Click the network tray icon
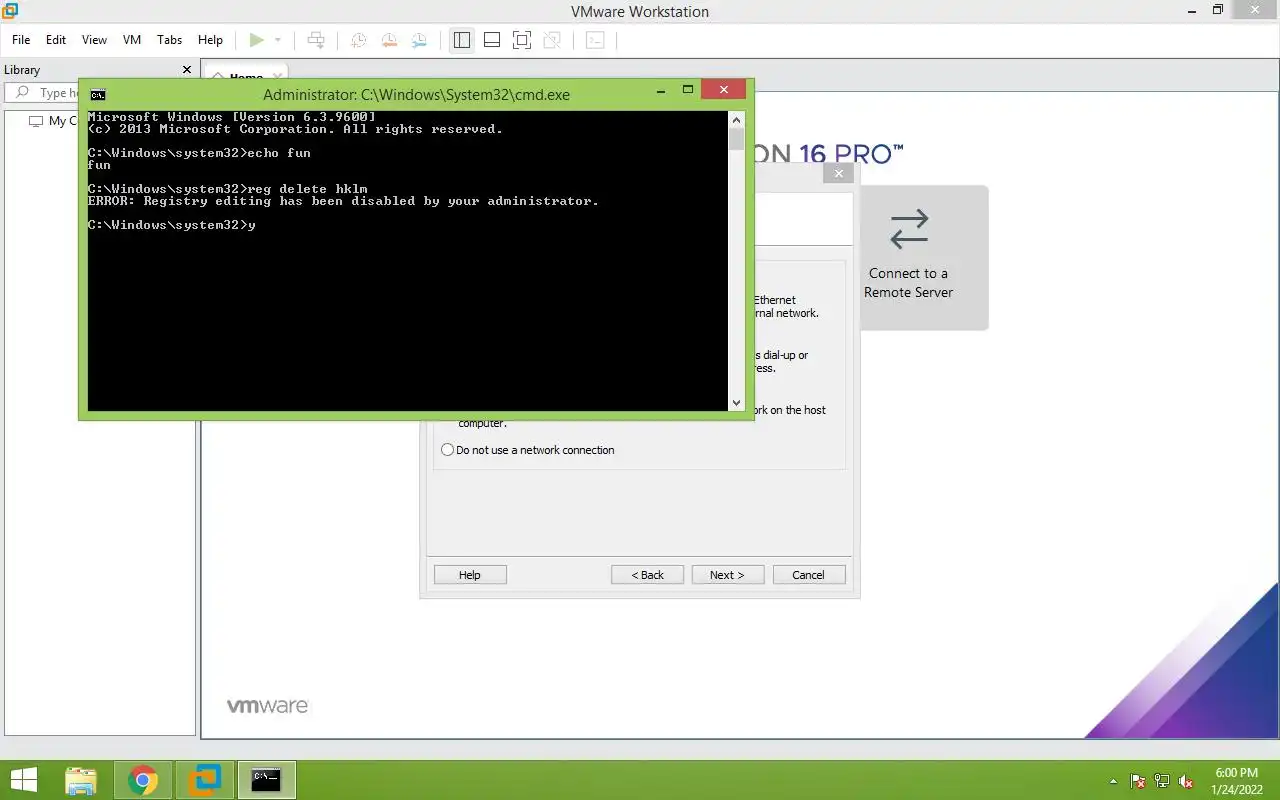This screenshot has height=800, width=1280. click(1162, 781)
